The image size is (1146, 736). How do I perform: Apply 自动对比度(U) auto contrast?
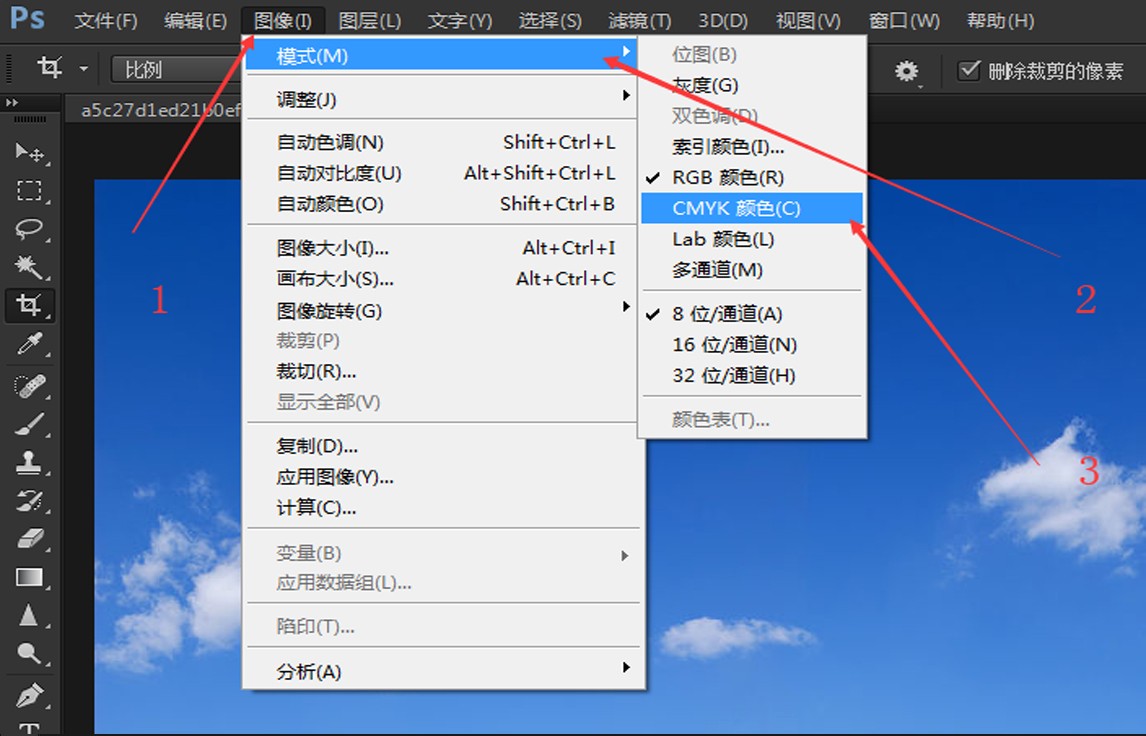tap(442, 173)
